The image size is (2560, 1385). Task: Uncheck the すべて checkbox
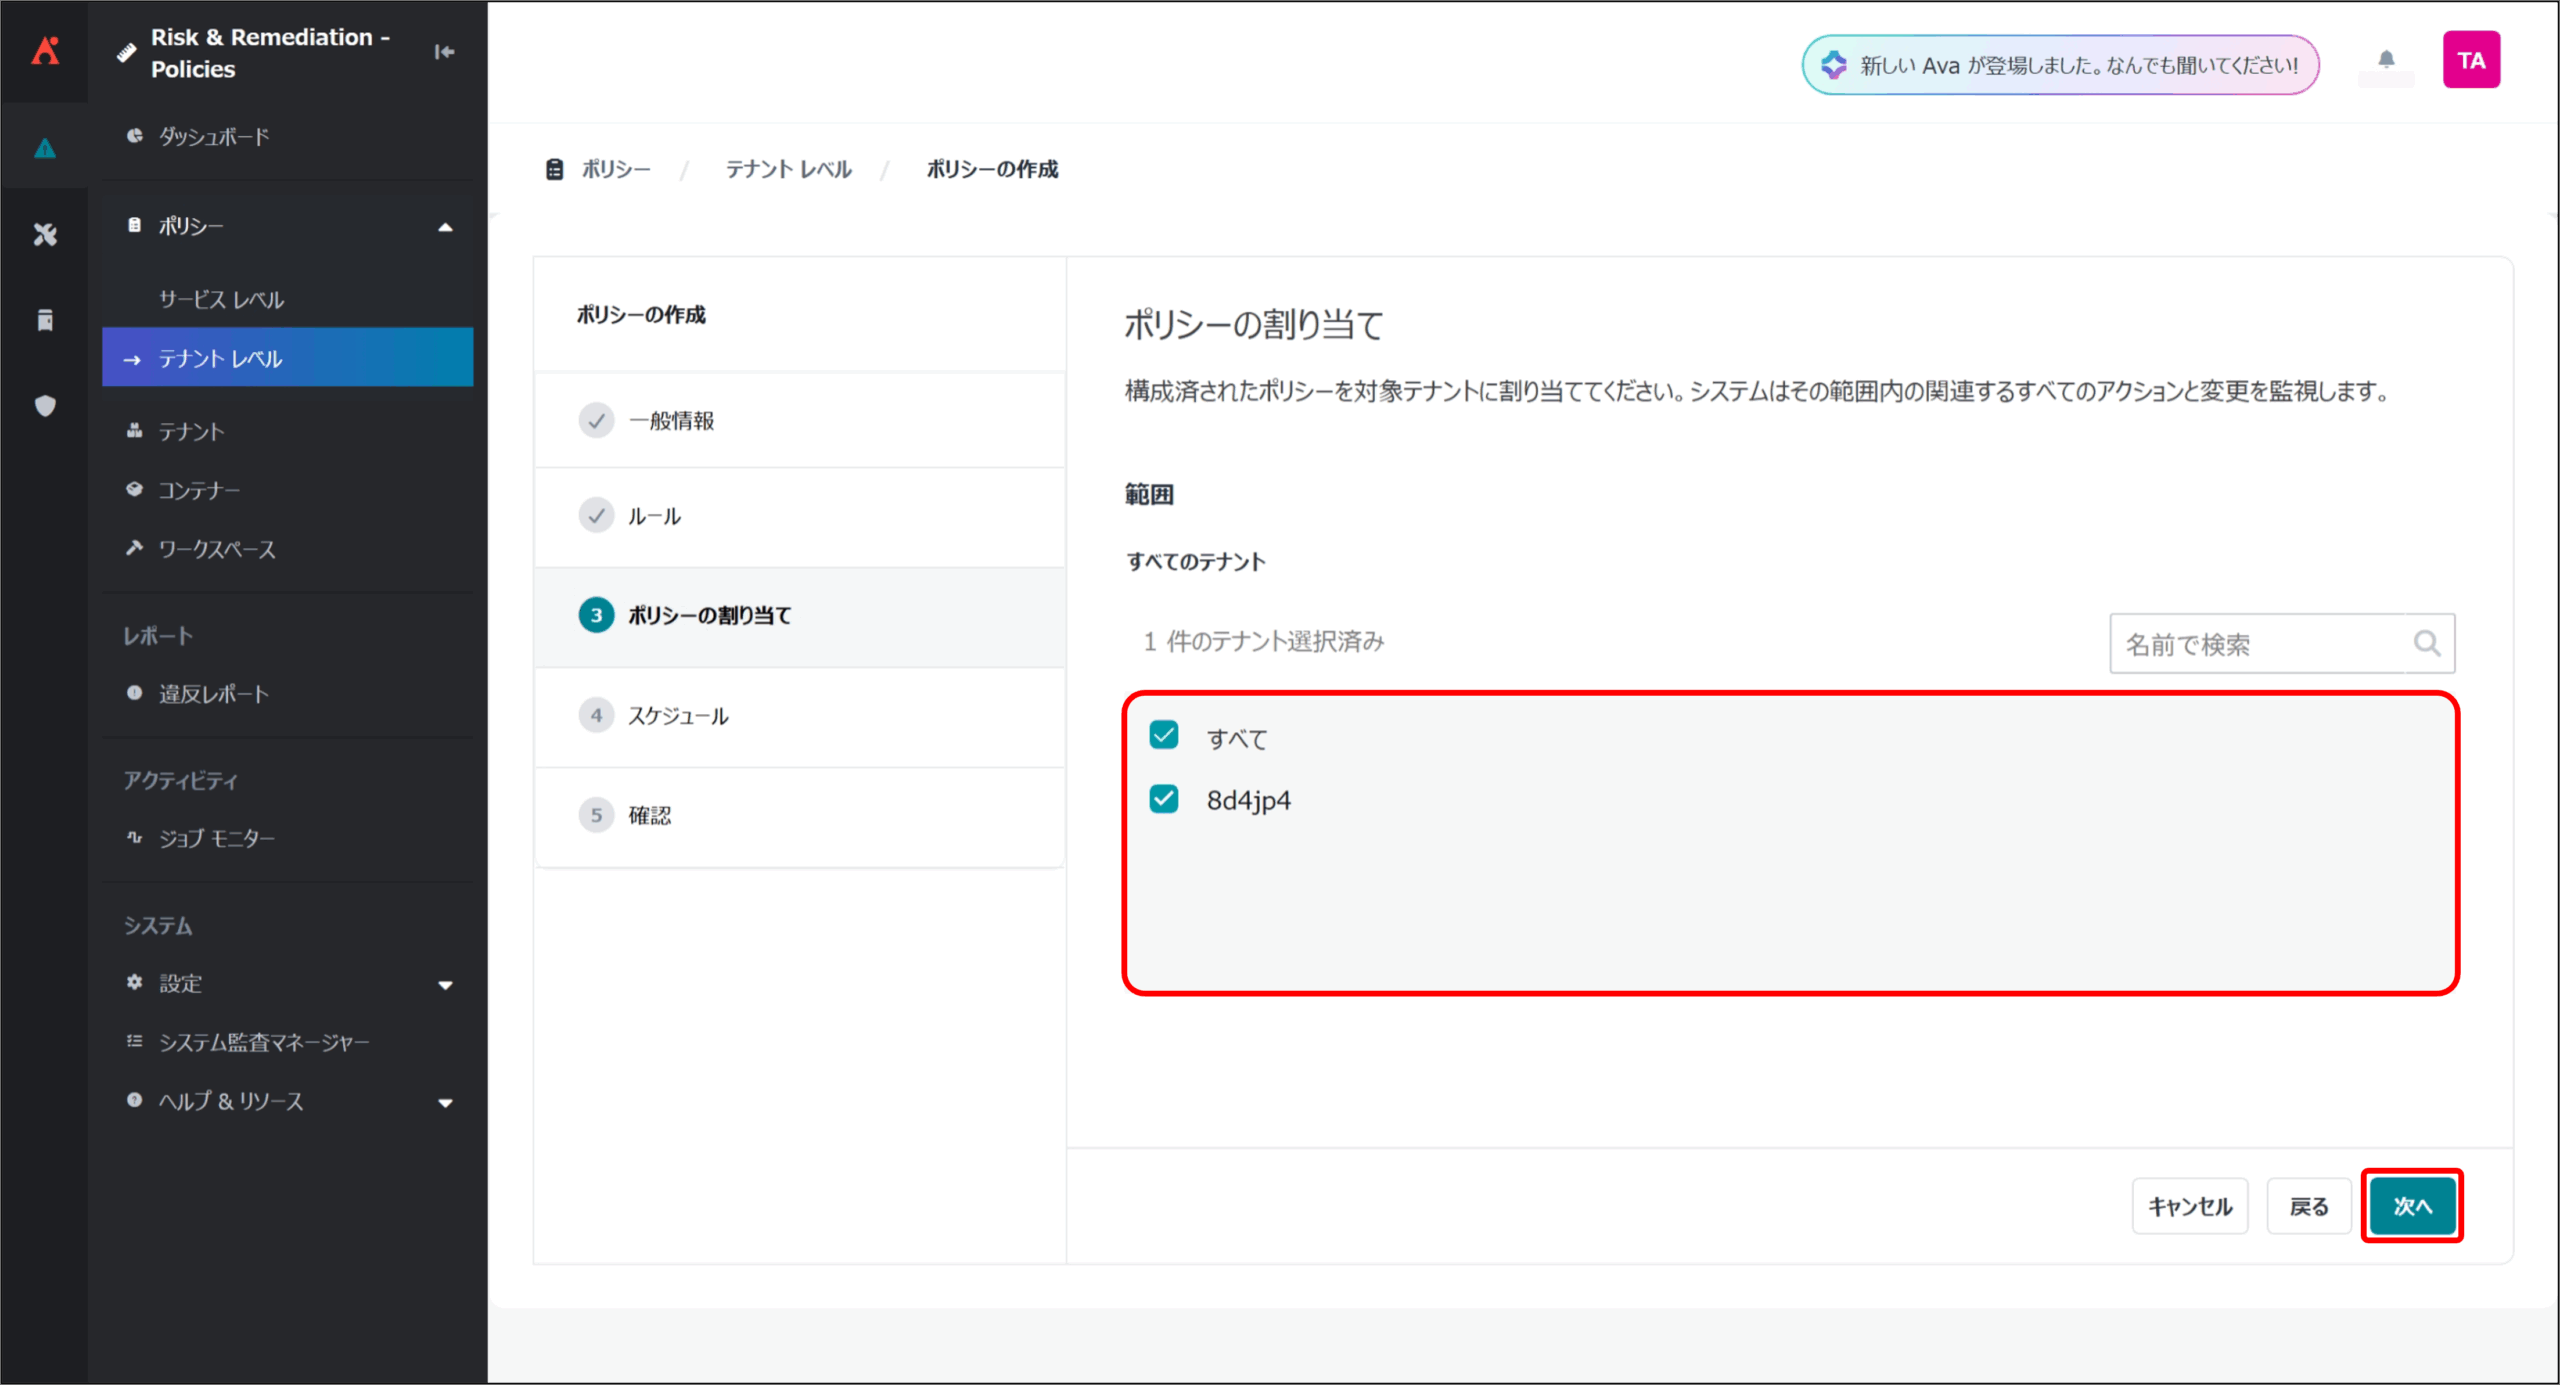[1164, 736]
